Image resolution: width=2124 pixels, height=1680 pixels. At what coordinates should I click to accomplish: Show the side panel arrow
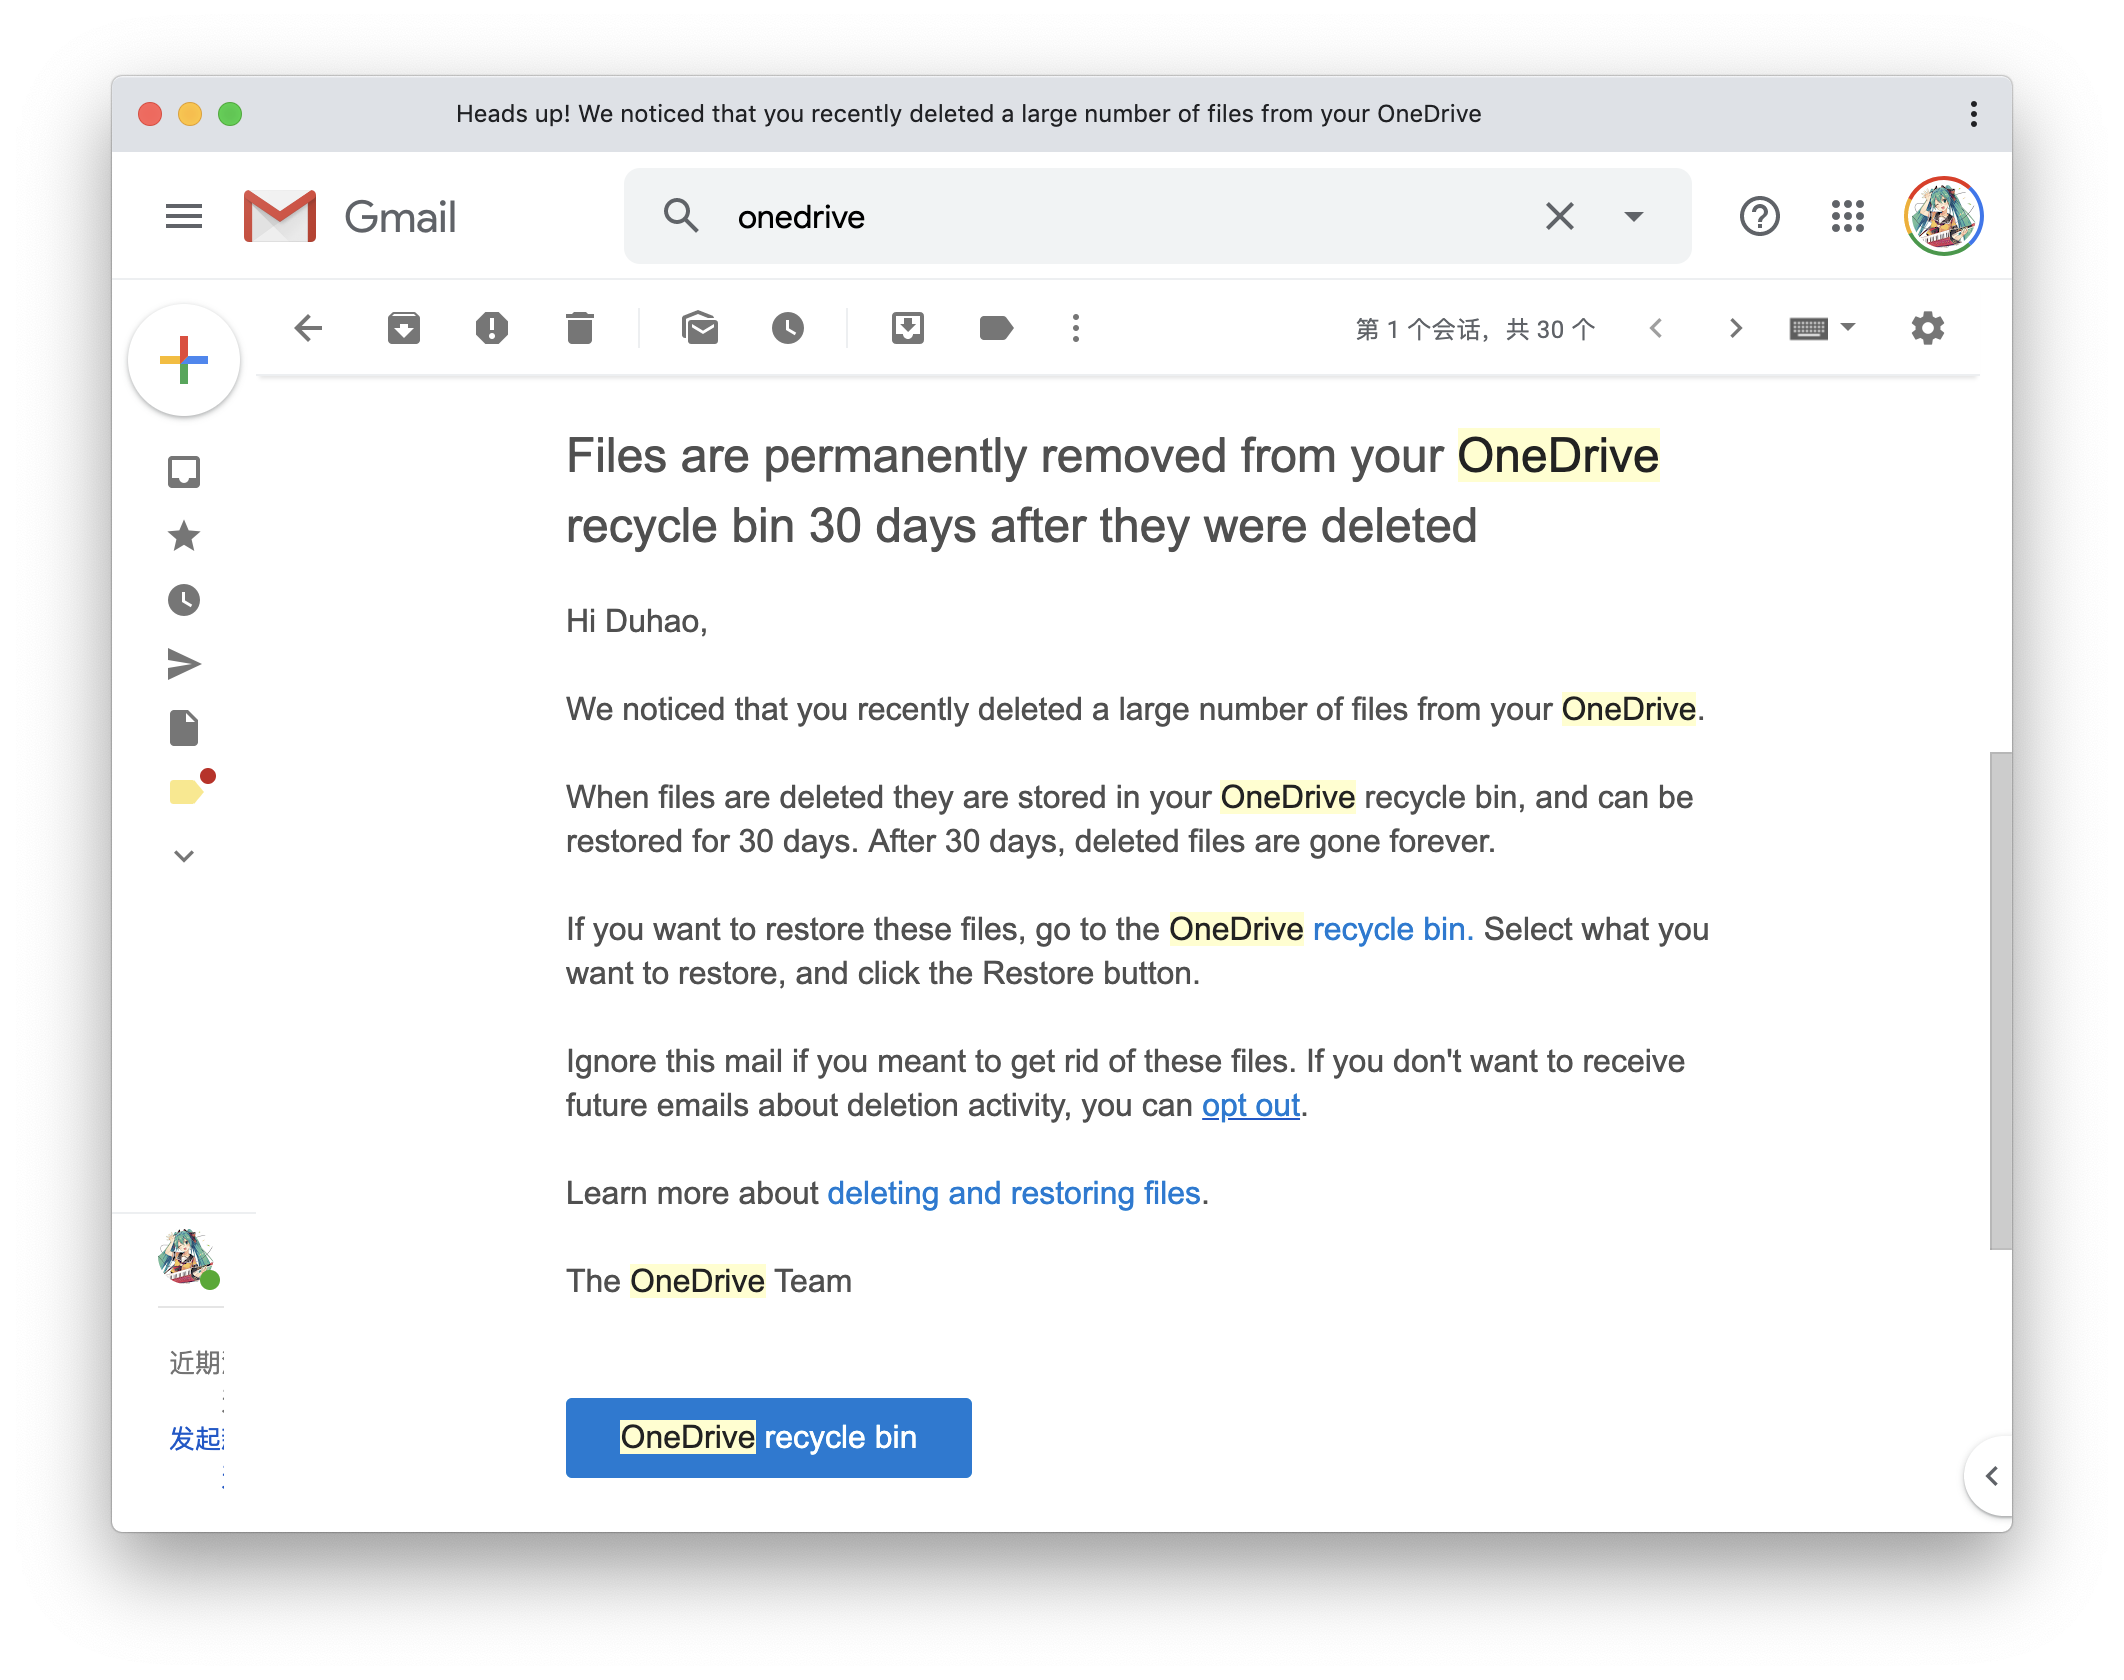[x=1990, y=1476]
